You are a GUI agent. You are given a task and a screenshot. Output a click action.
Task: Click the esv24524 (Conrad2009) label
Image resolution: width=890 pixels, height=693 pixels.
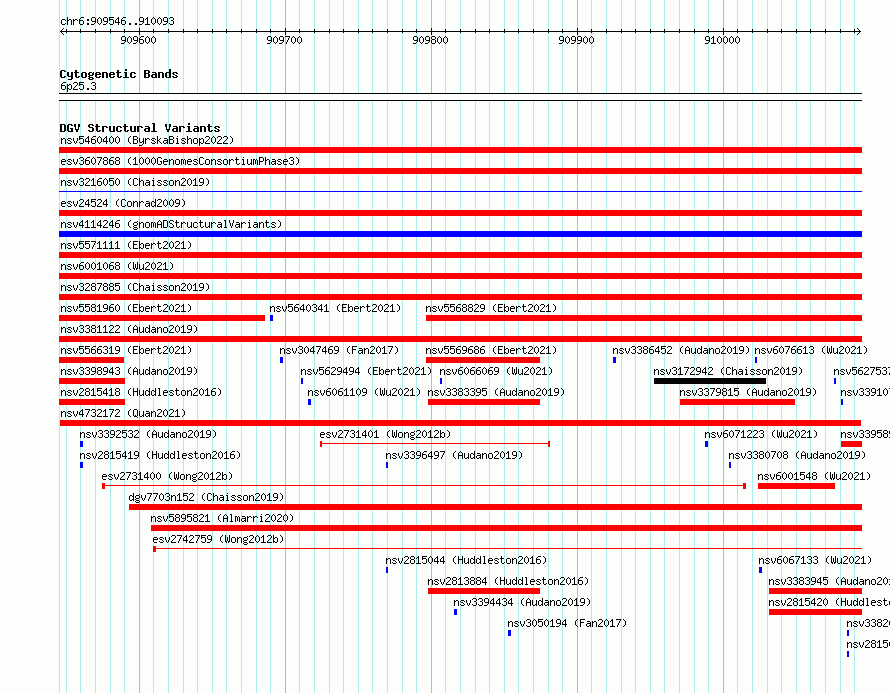123,203
